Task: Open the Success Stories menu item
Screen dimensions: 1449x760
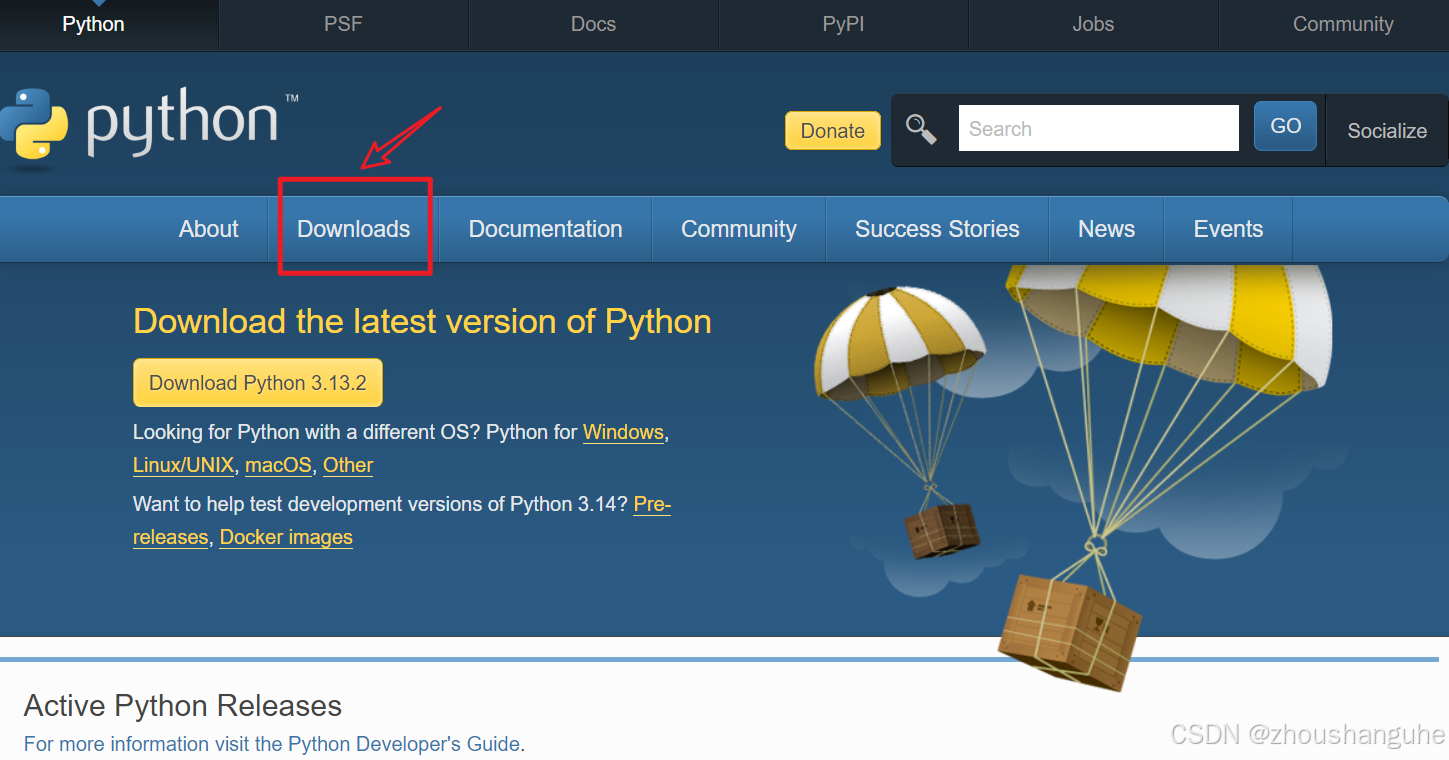Action: (x=937, y=229)
